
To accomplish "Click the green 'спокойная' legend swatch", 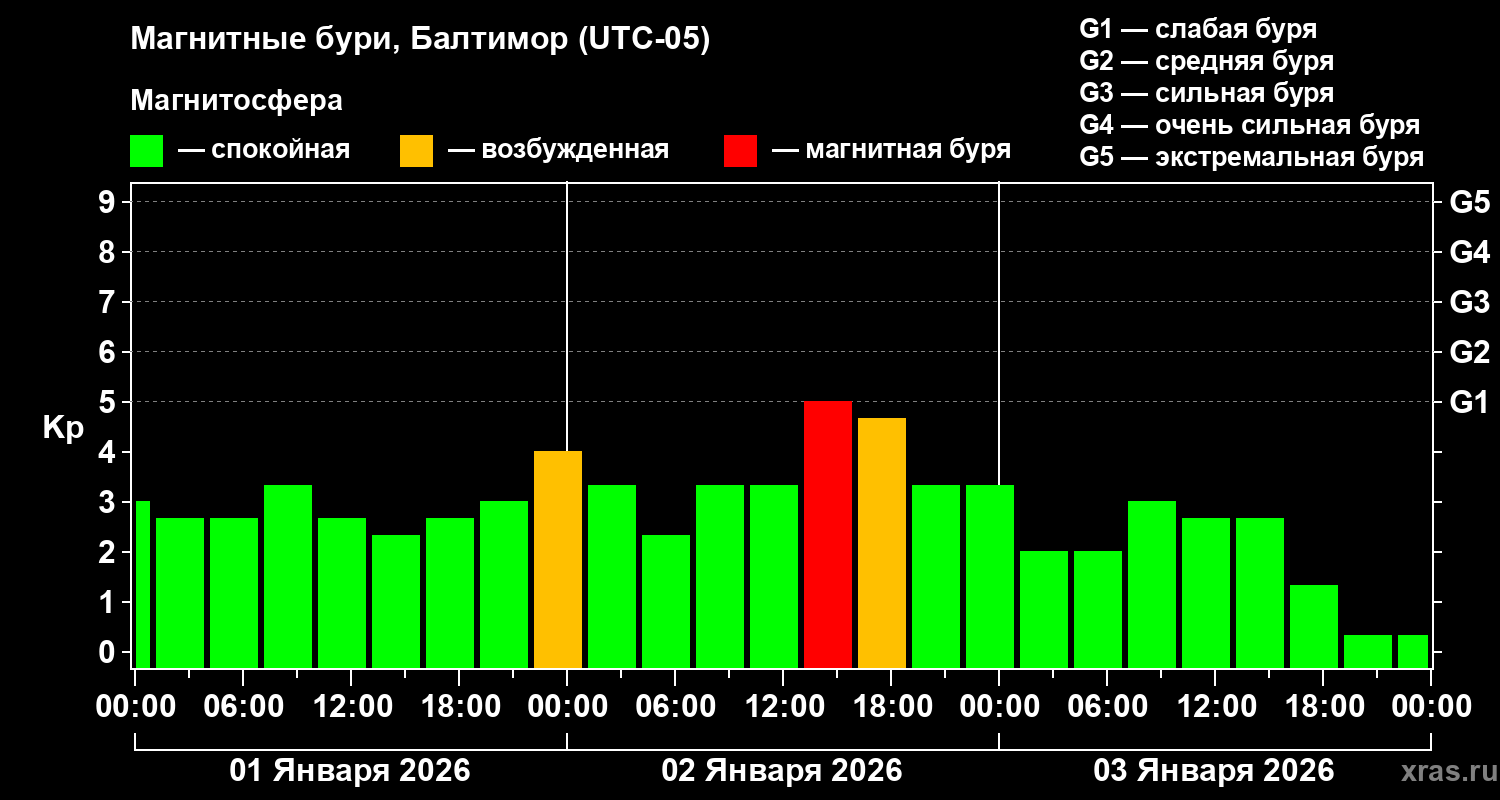I will (x=146, y=151).
